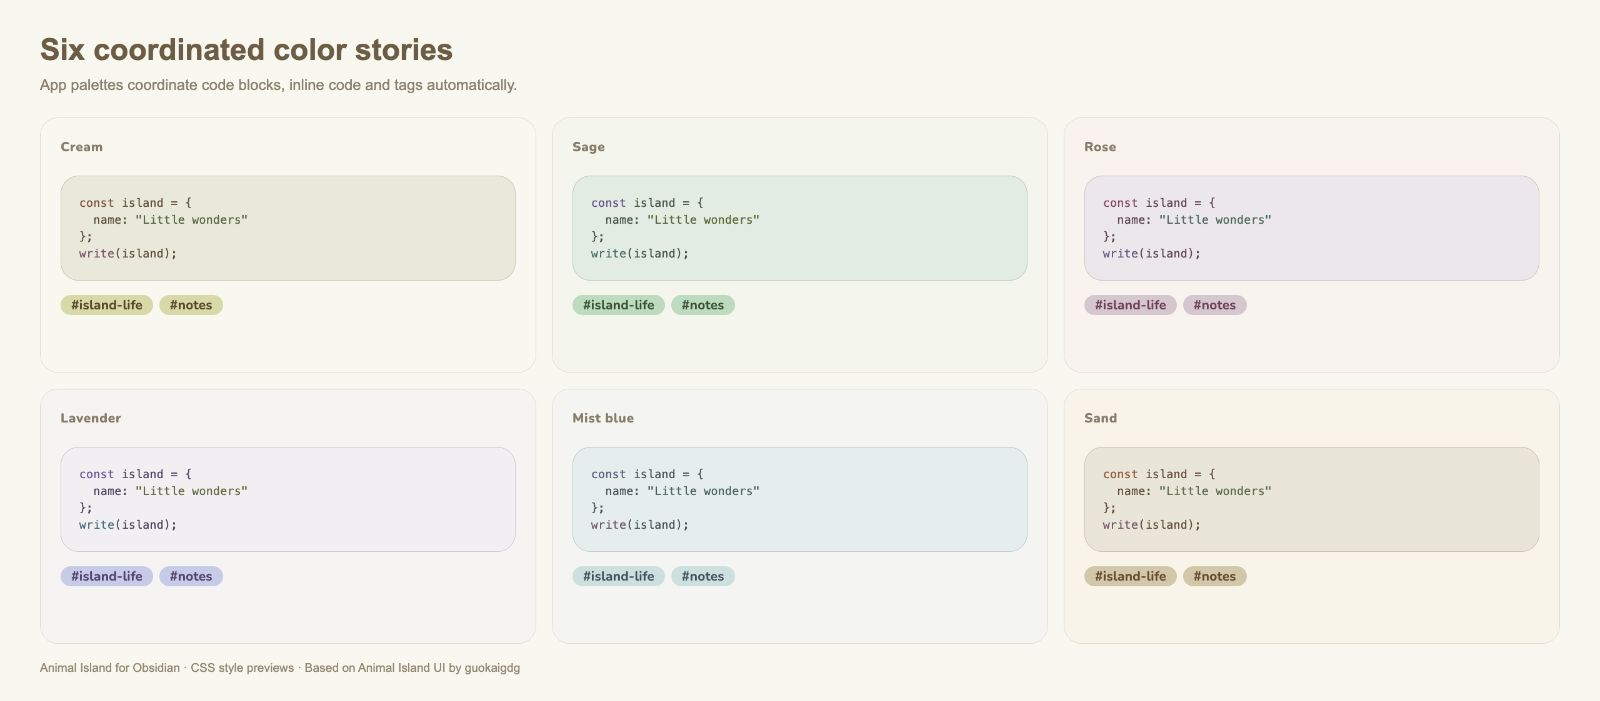Click the #notes tag in Cream card
This screenshot has width=1600, height=701.
click(x=191, y=305)
